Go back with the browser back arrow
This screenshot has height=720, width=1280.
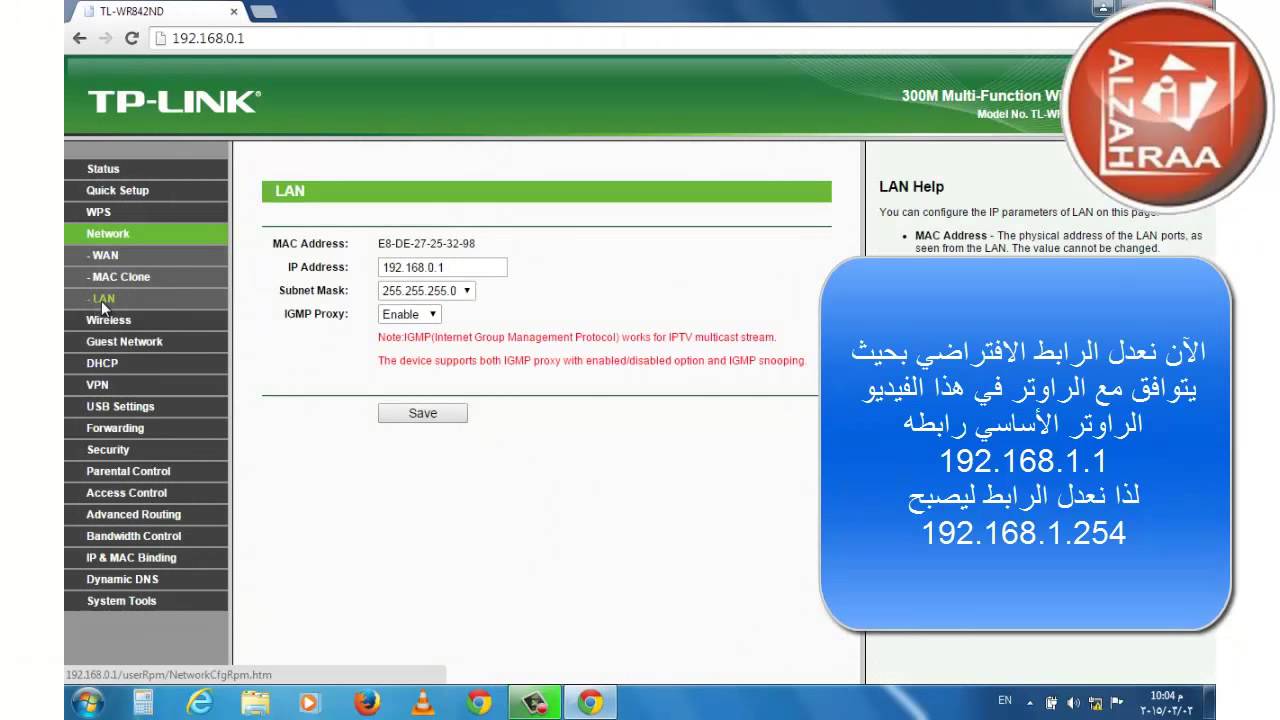click(80, 38)
